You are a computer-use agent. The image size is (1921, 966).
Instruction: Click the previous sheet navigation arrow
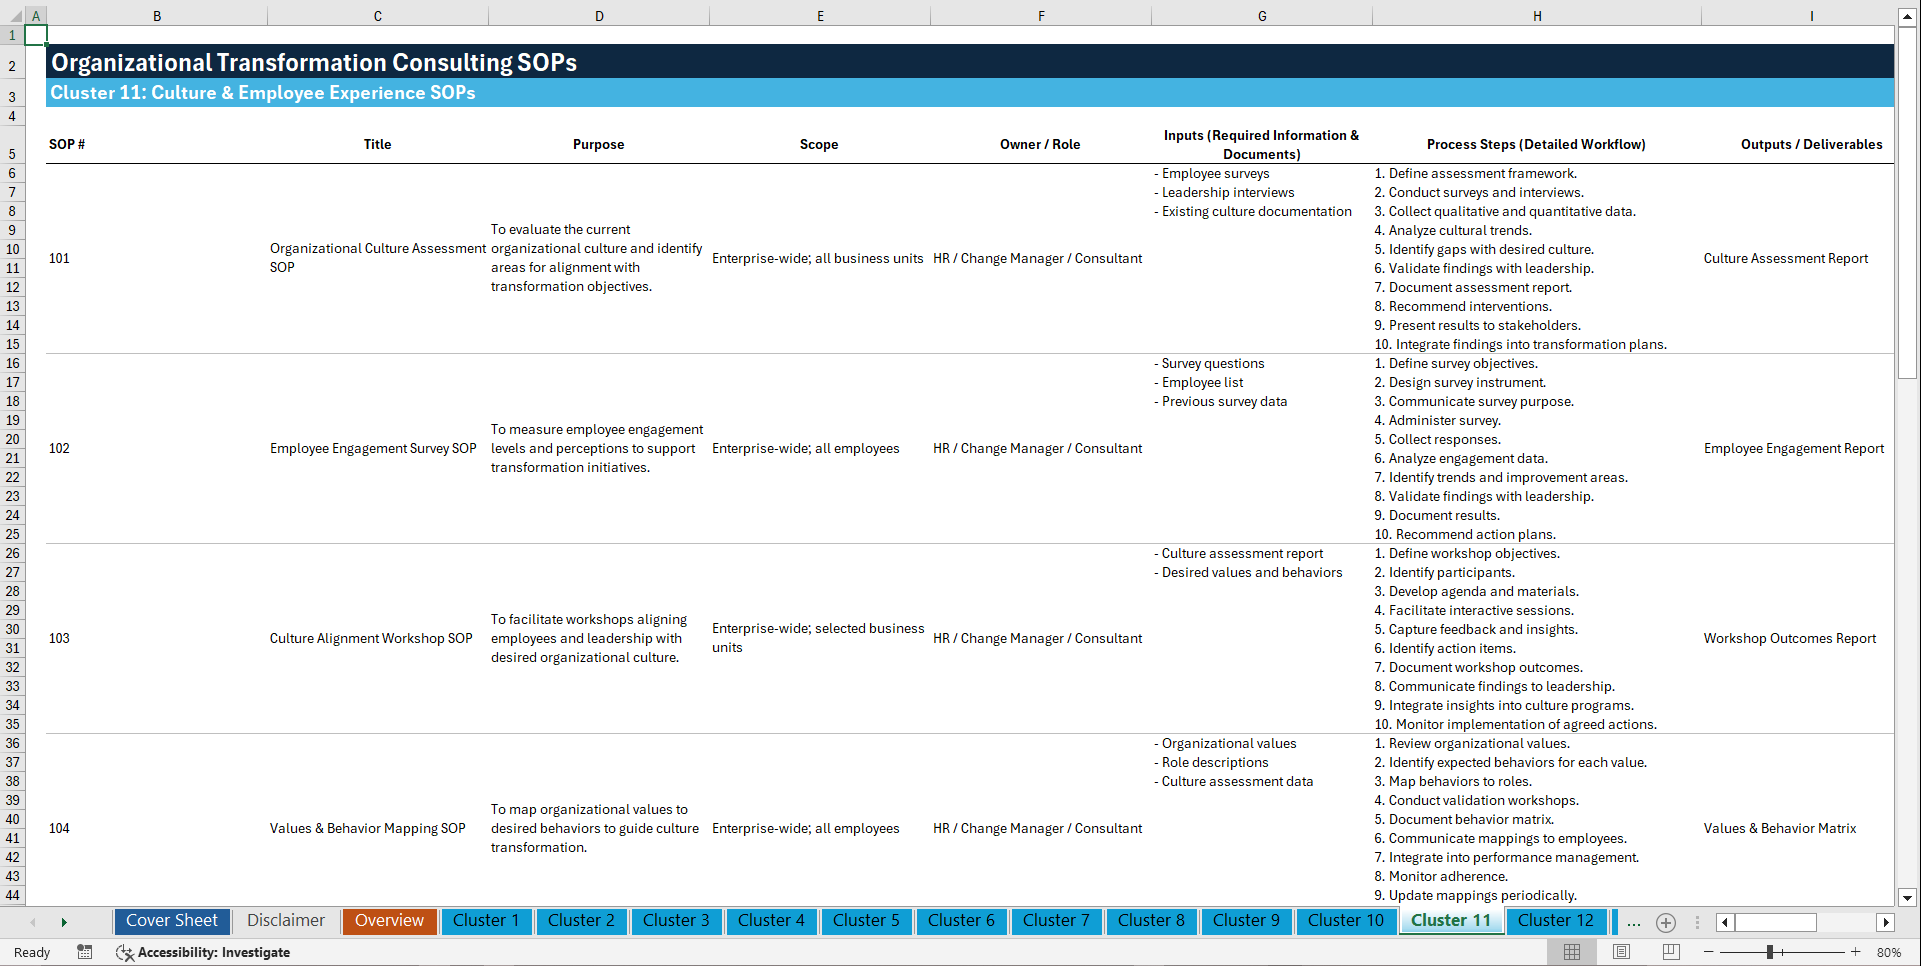(x=33, y=922)
